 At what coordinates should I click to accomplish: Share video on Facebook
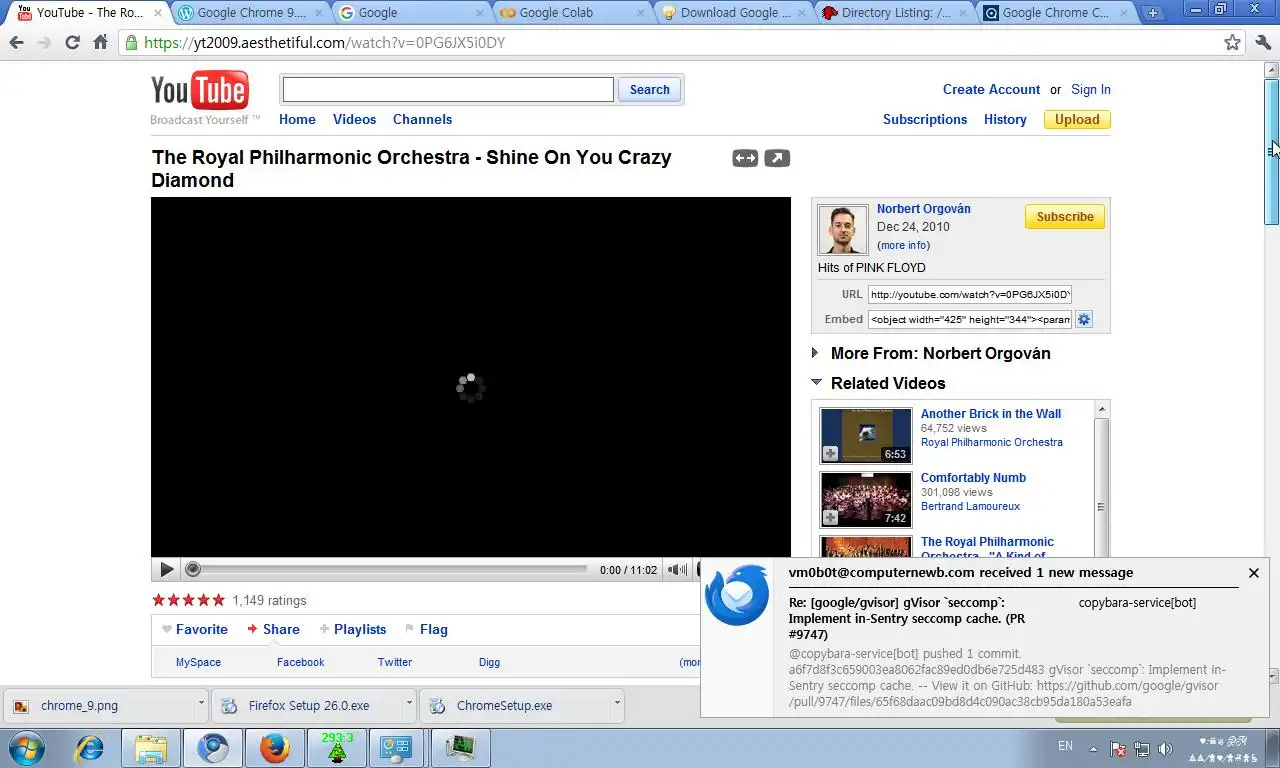pos(300,662)
